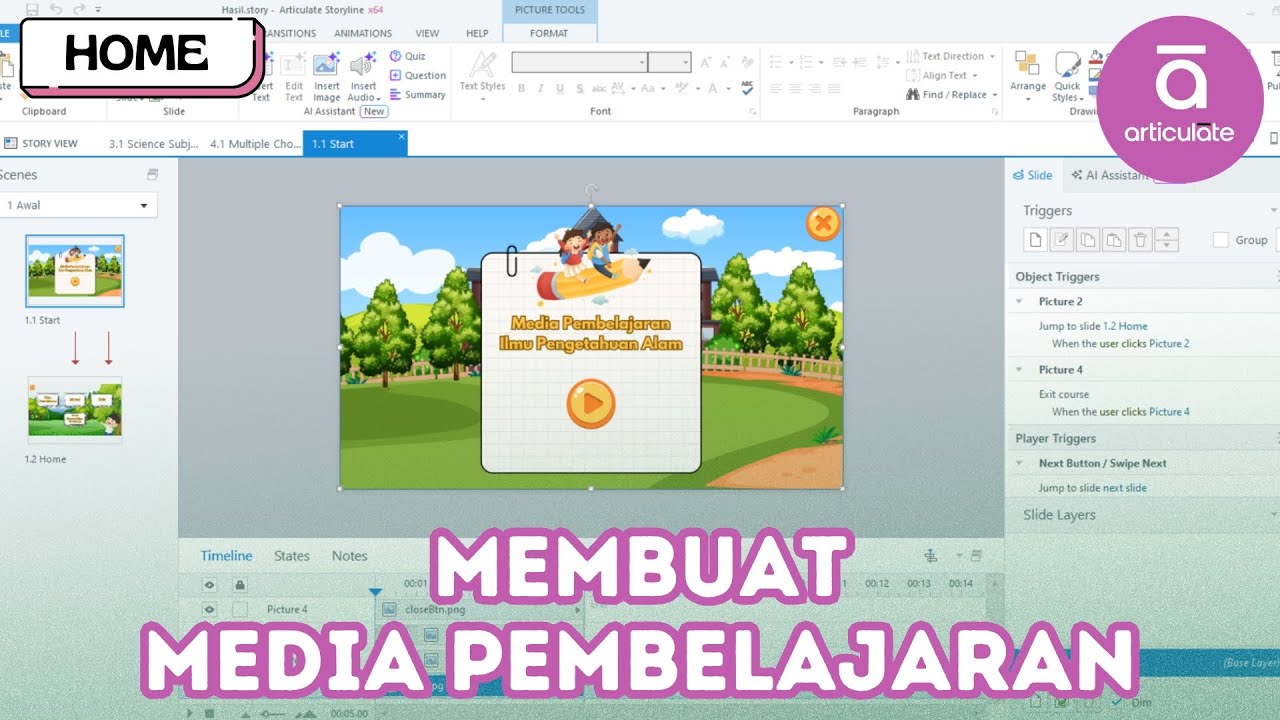This screenshot has width=1280, height=720.
Task: Switch to STORY VIEW tab
Action: 42,144
